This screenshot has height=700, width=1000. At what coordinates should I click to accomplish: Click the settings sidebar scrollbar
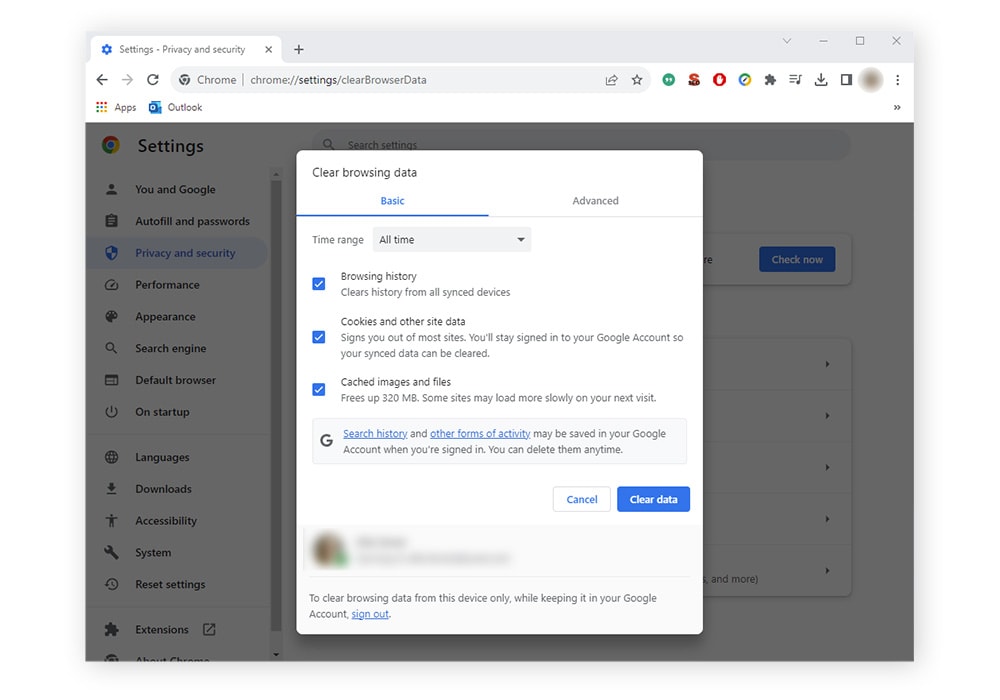click(x=276, y=400)
